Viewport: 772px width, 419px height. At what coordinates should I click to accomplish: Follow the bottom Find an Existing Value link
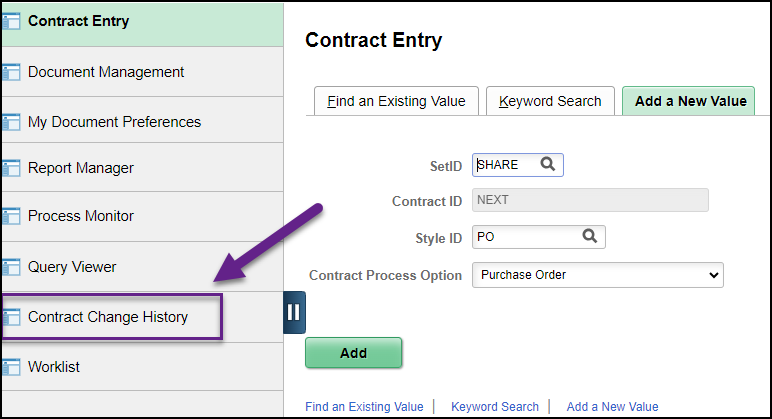(x=364, y=407)
